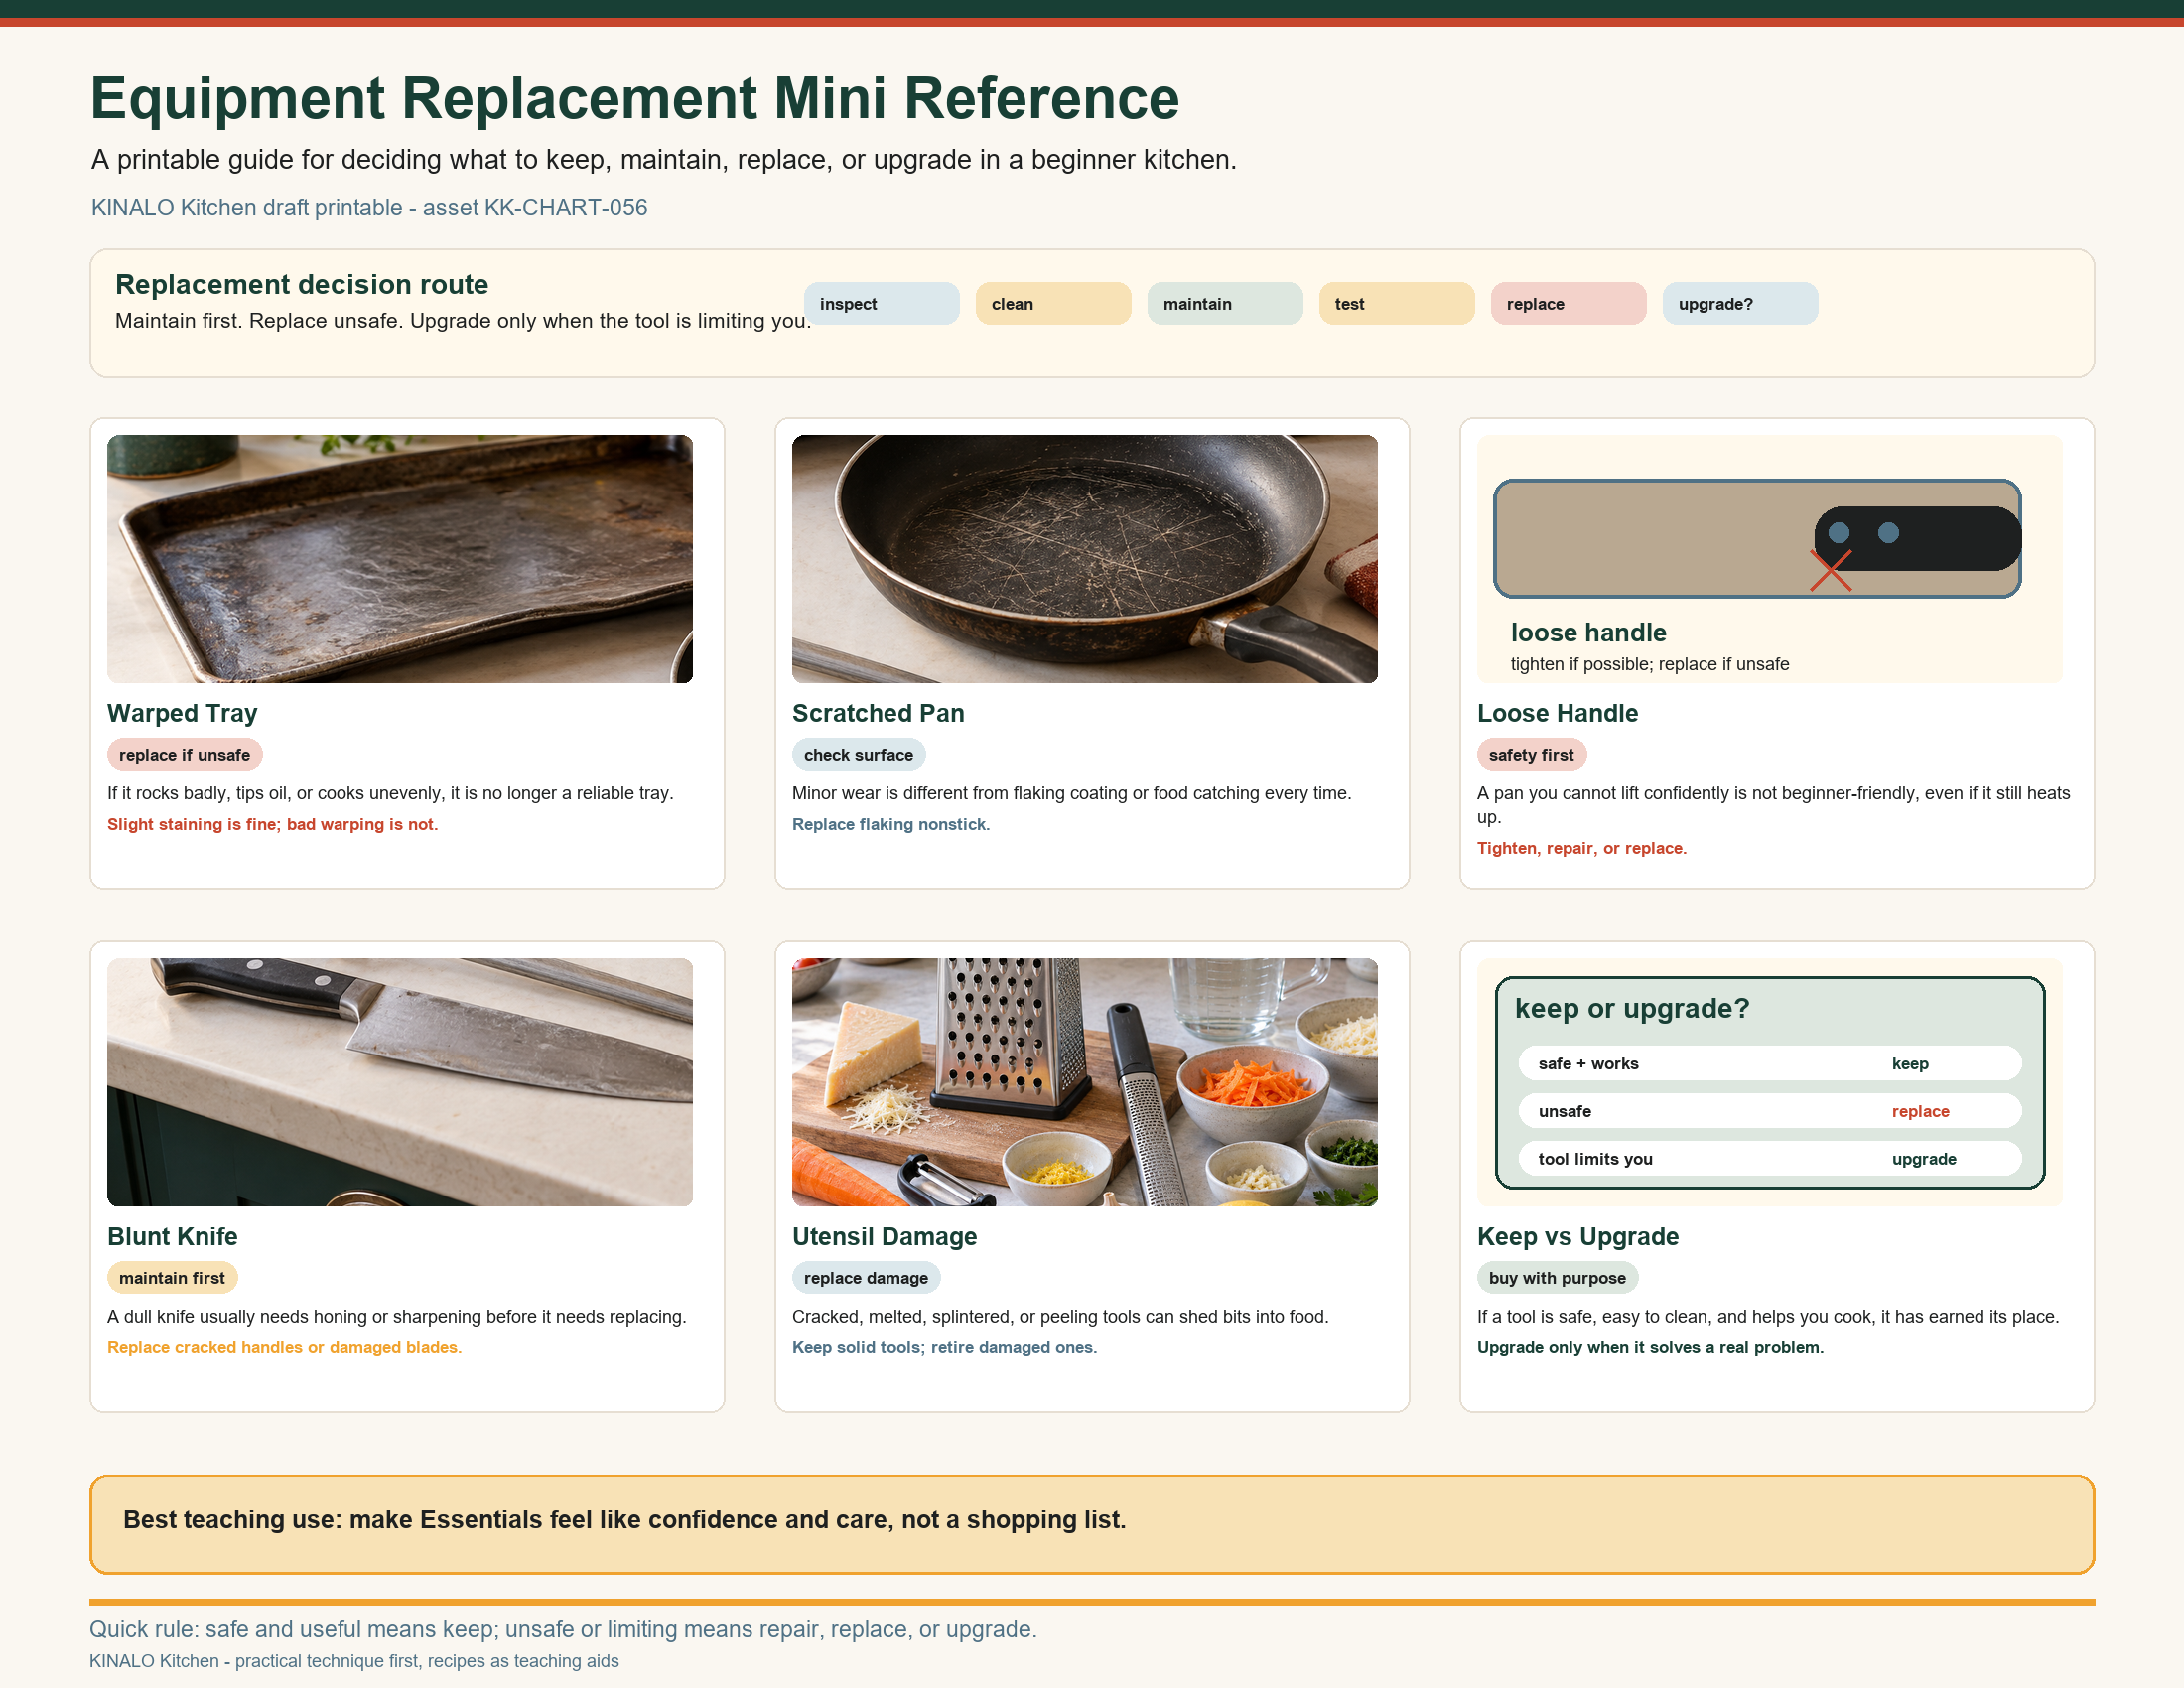Select the upgrade? step chip
Image resolution: width=2184 pixels, height=1688 pixels.
tap(1740, 304)
